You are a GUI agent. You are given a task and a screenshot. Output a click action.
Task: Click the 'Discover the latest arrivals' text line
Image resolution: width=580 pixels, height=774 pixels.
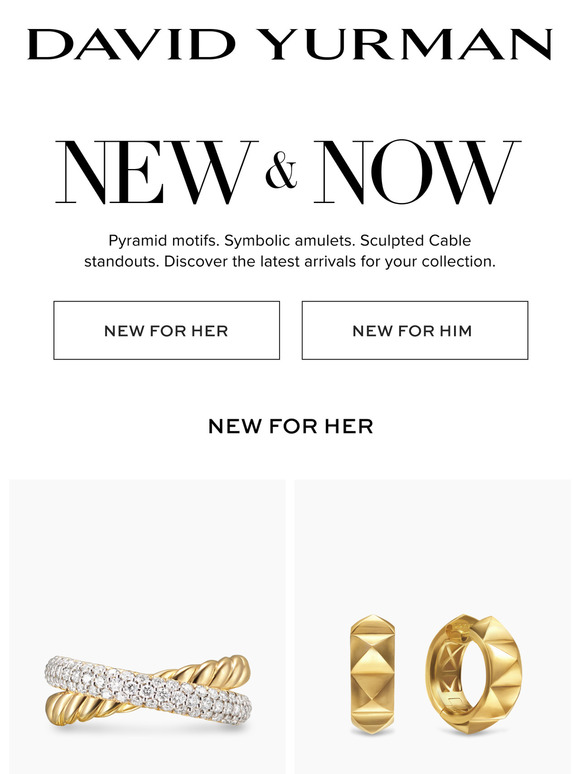coord(289,261)
